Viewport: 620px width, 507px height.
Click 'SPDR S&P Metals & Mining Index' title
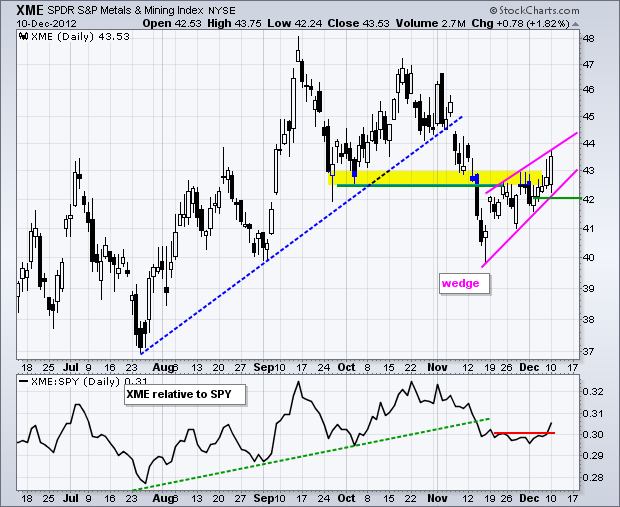(126, 10)
